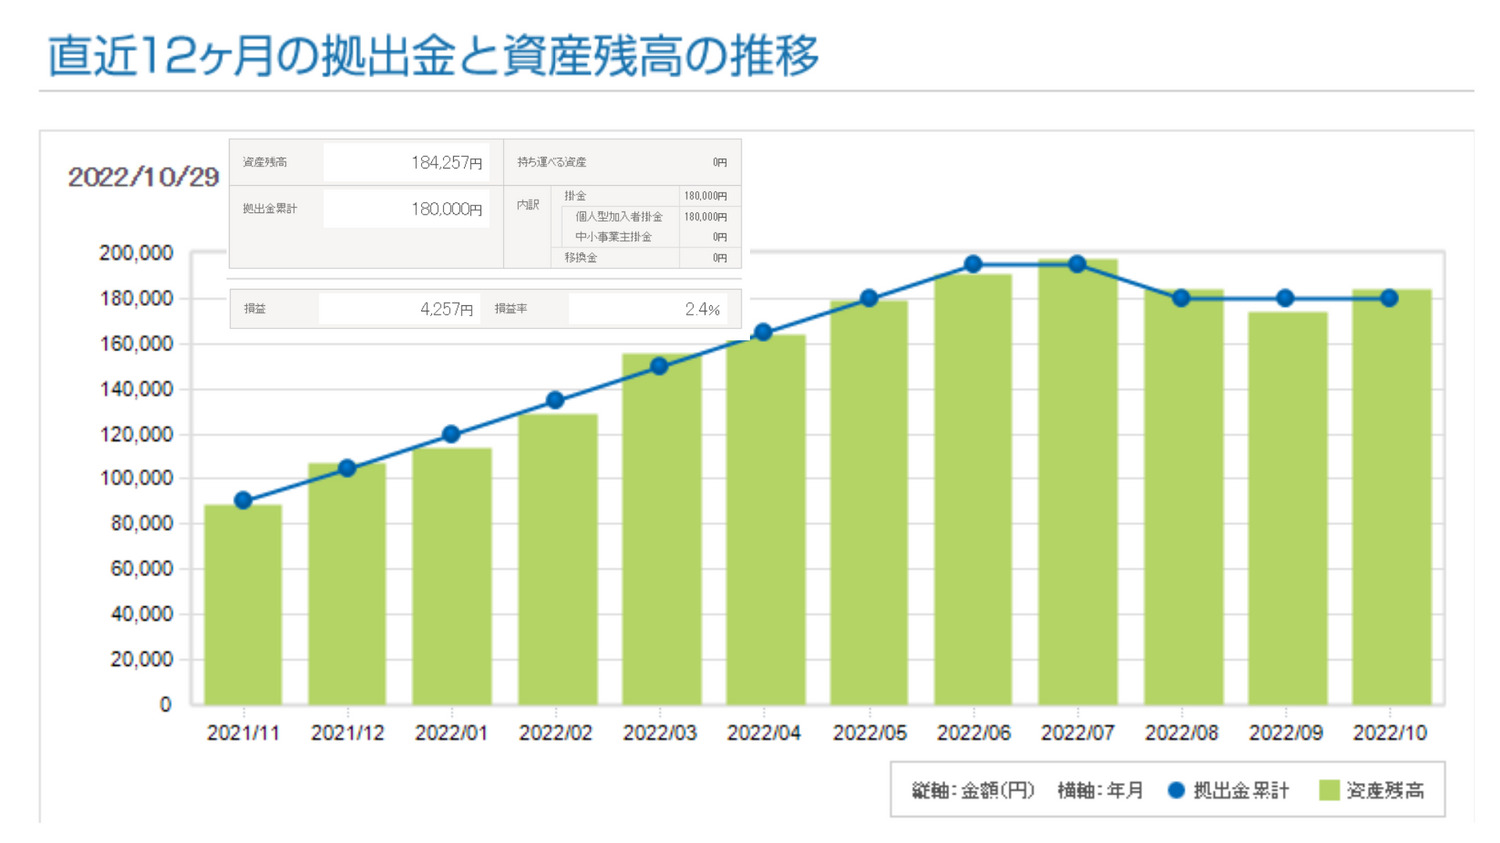Select the 2022/08 green asset balance bar

(x=1183, y=497)
